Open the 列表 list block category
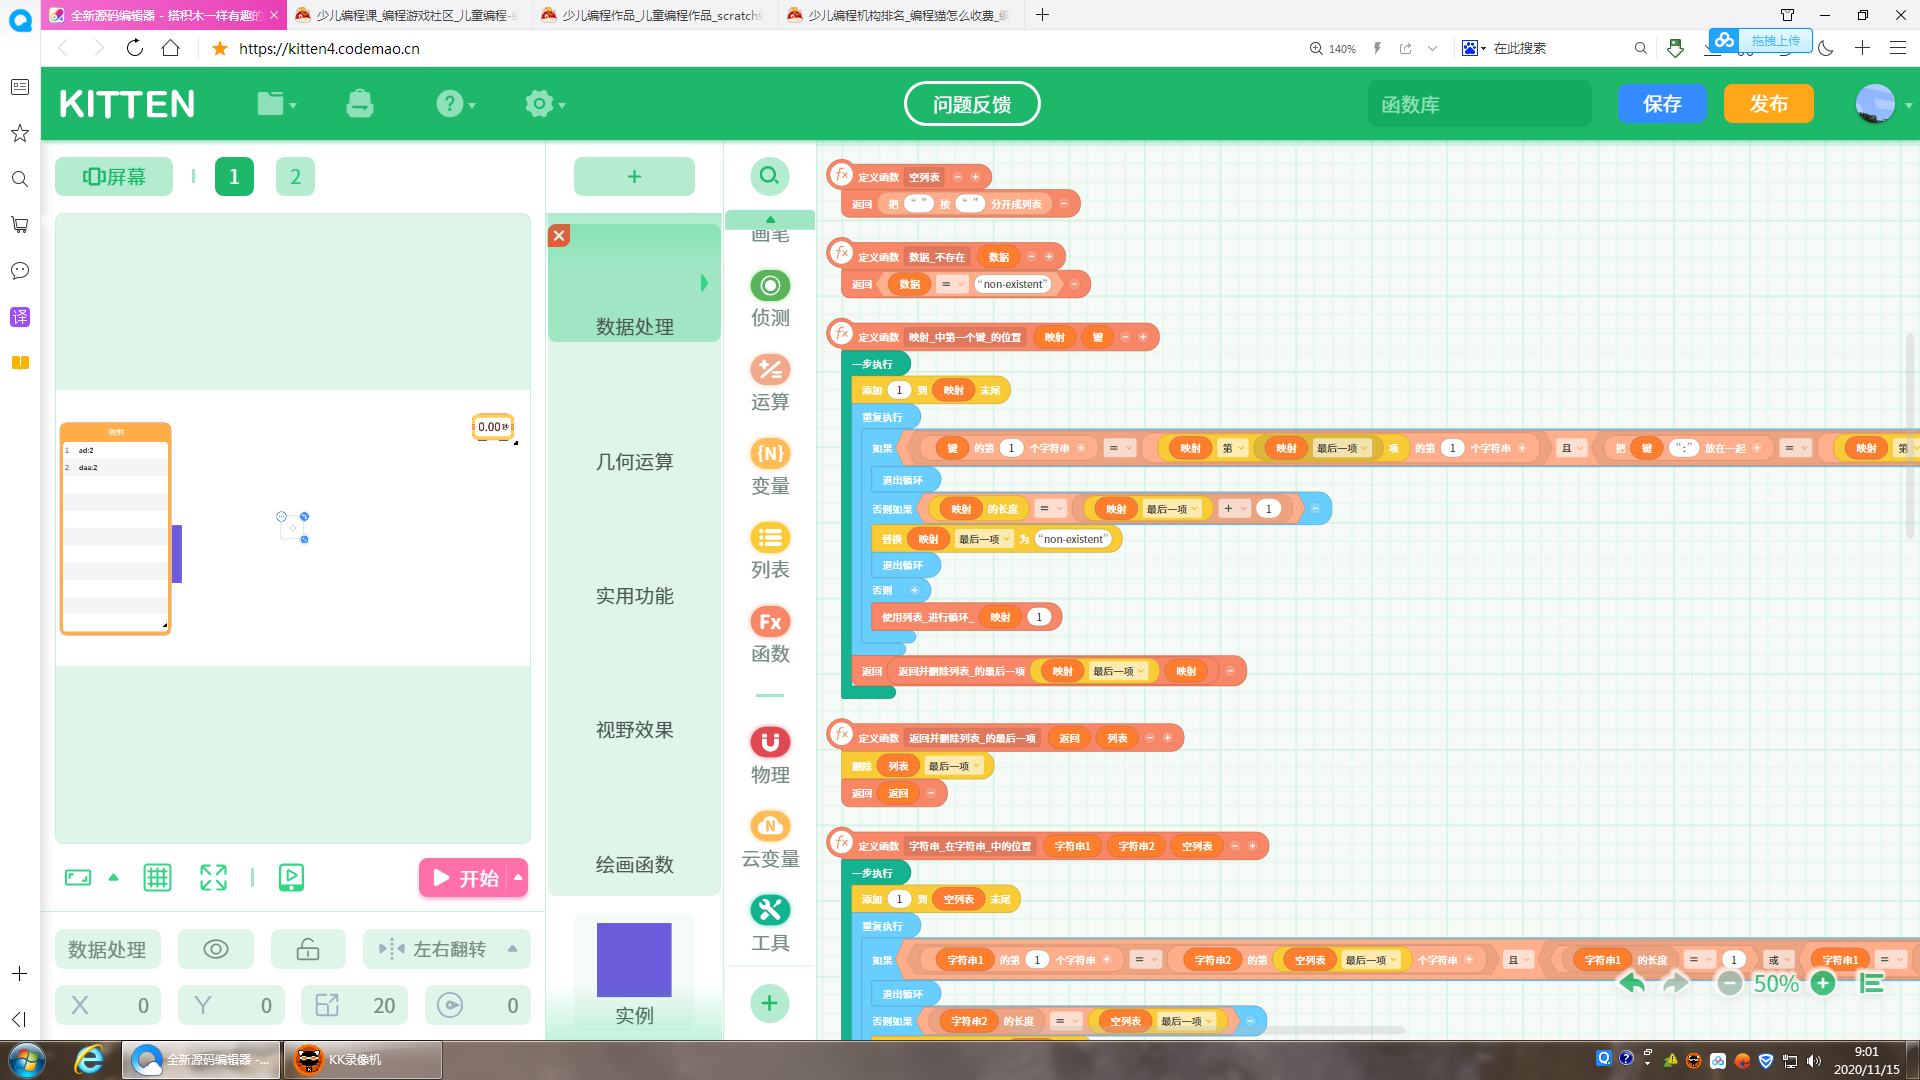Viewport: 1920px width, 1080px height. click(x=770, y=551)
